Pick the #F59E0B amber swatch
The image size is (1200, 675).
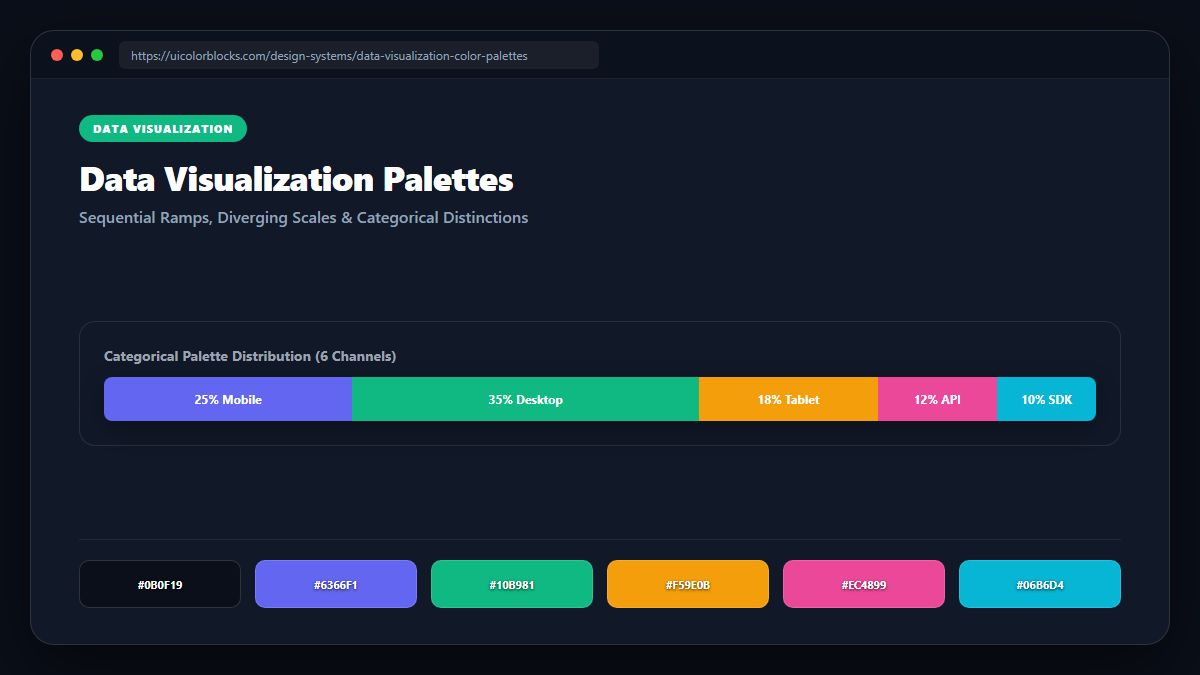click(x=688, y=584)
